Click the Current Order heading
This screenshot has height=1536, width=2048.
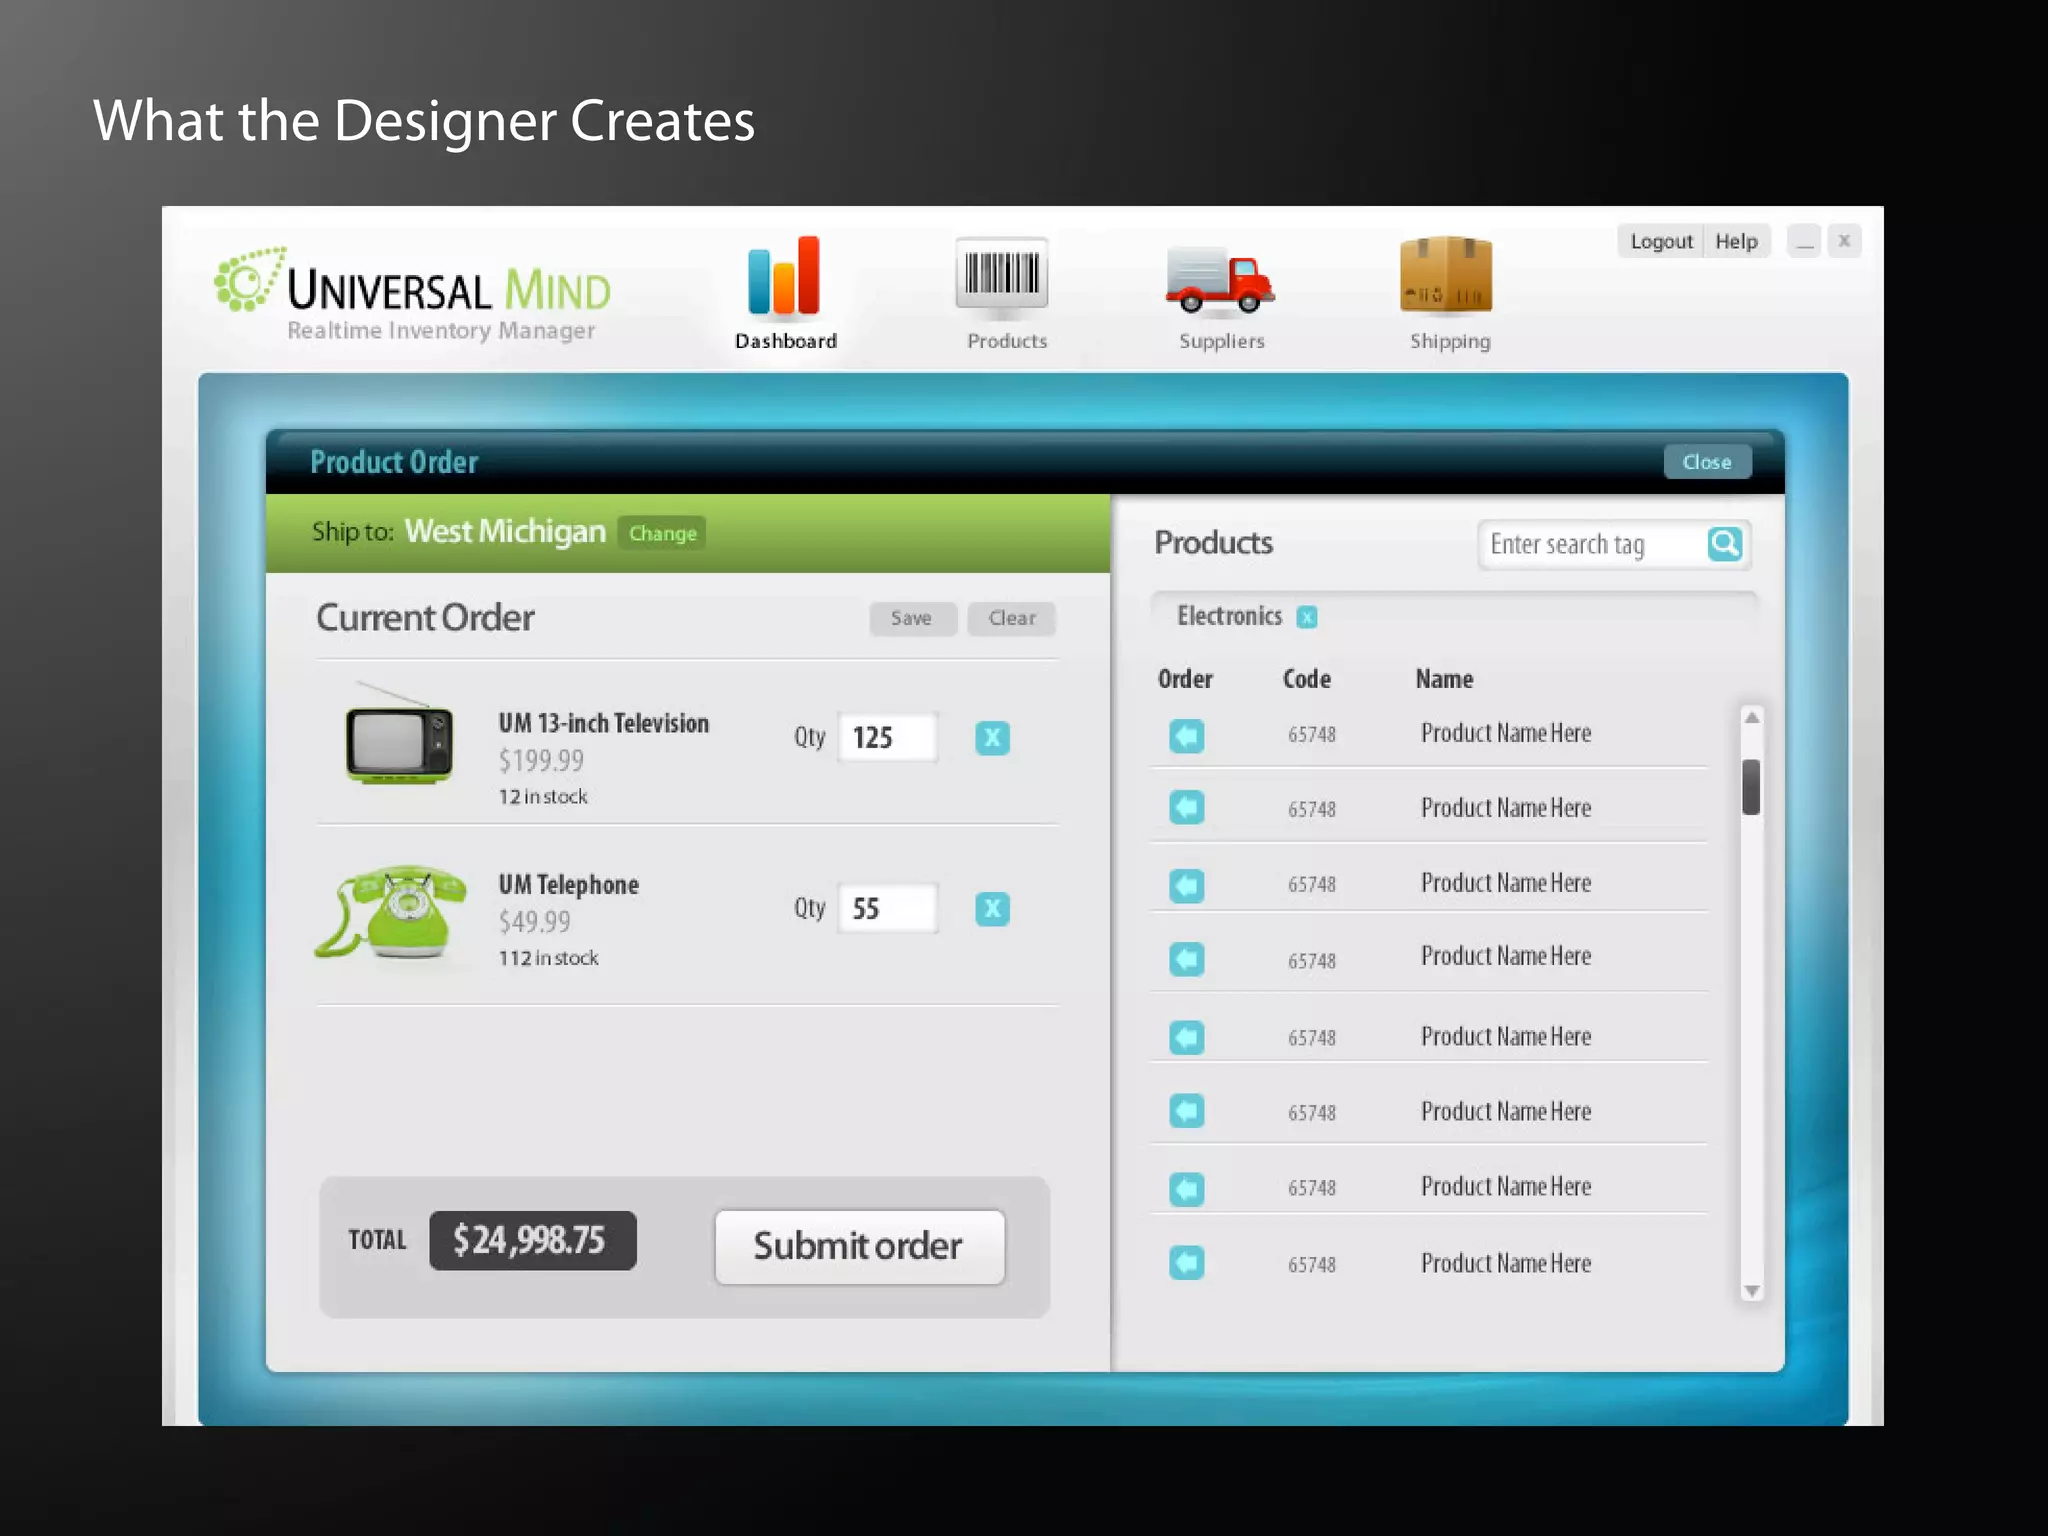[425, 618]
